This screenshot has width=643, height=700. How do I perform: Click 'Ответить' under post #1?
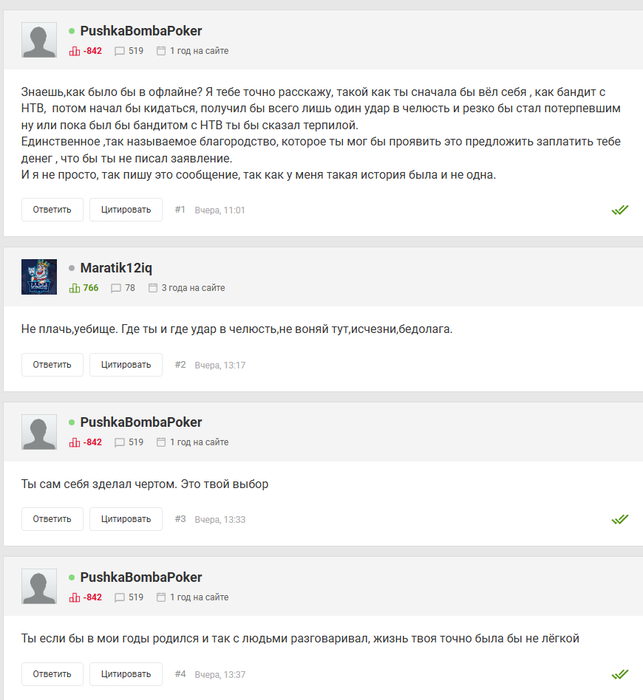point(52,210)
